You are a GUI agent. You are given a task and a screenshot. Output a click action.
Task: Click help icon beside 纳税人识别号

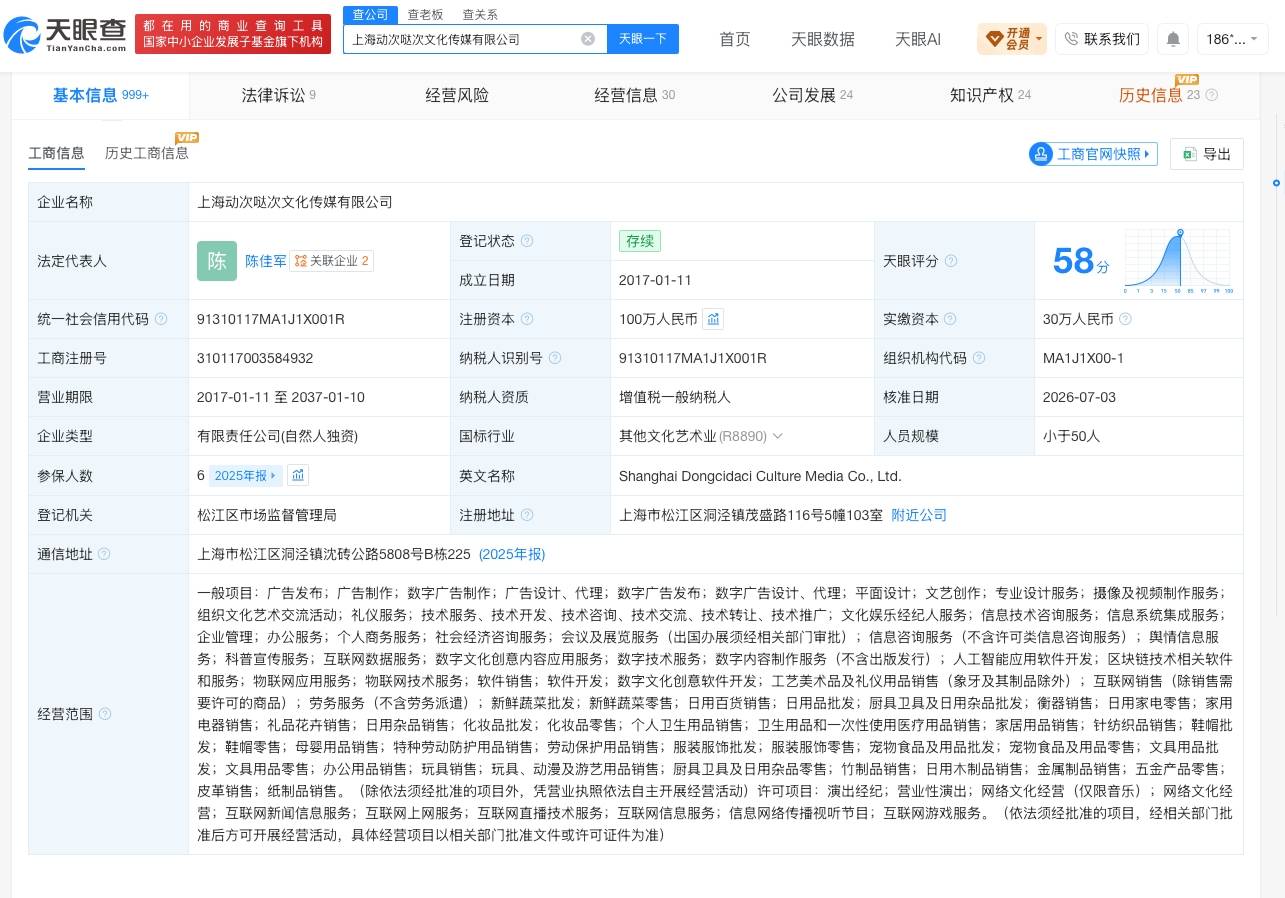(555, 358)
